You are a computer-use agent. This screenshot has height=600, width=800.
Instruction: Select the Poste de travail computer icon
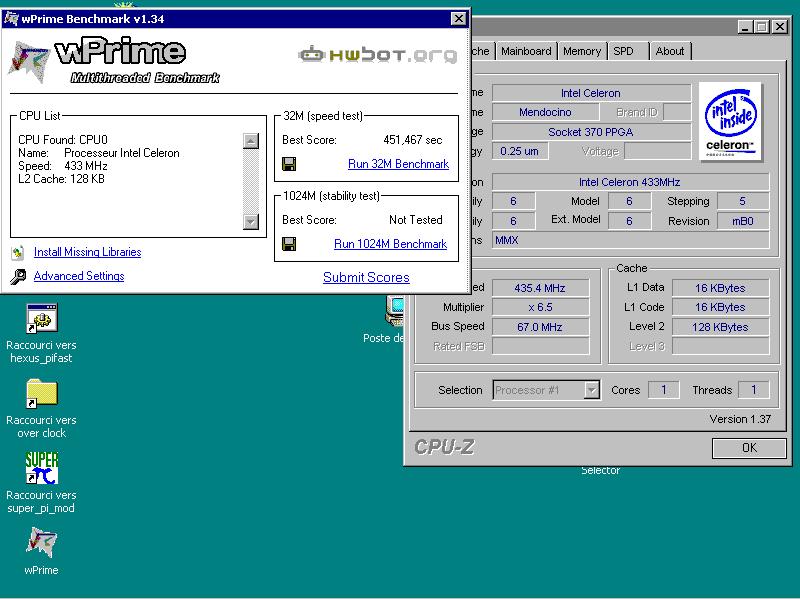[394, 310]
